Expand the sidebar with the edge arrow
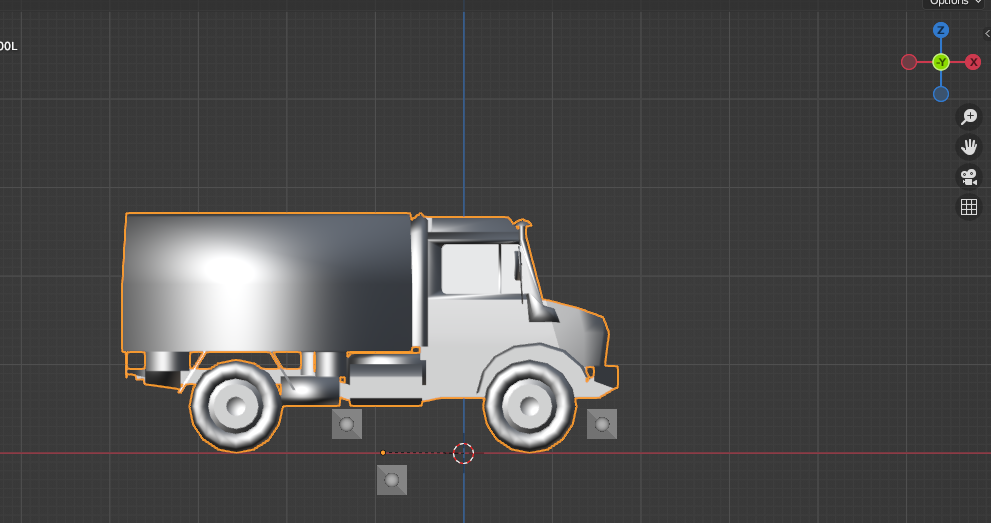This screenshot has width=991, height=523. point(987,33)
